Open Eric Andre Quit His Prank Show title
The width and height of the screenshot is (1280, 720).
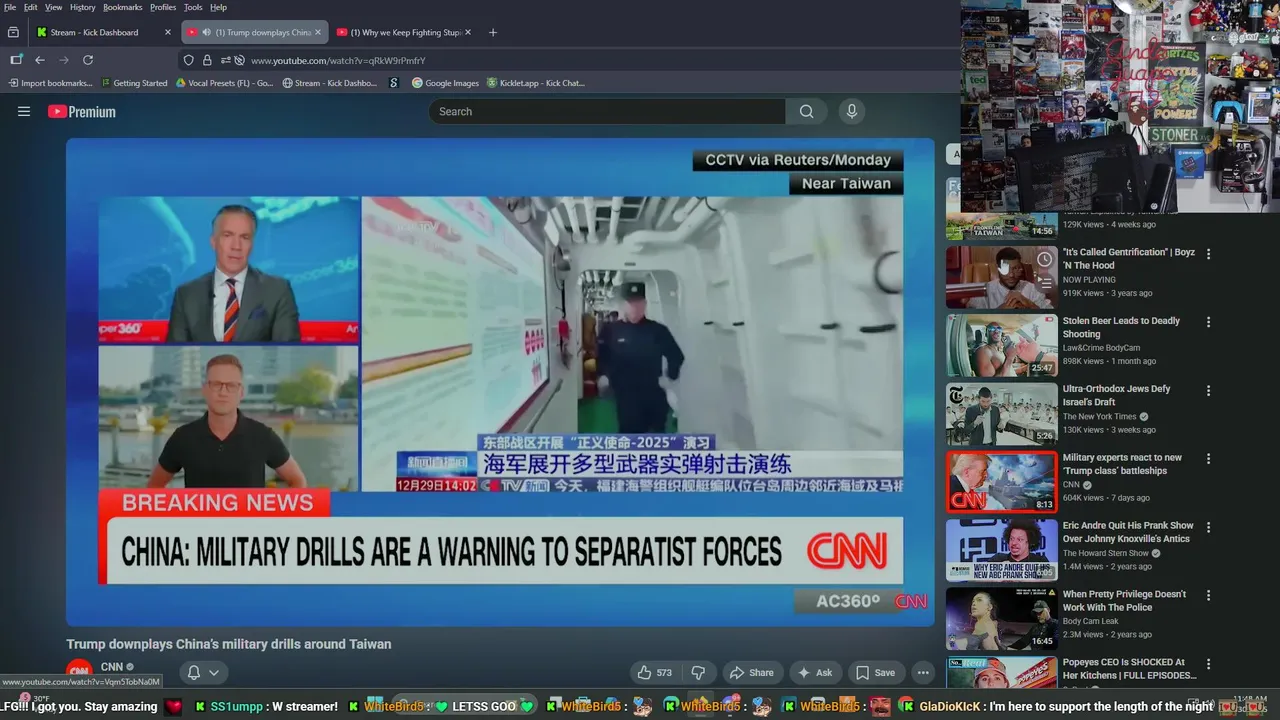pos(1128,532)
